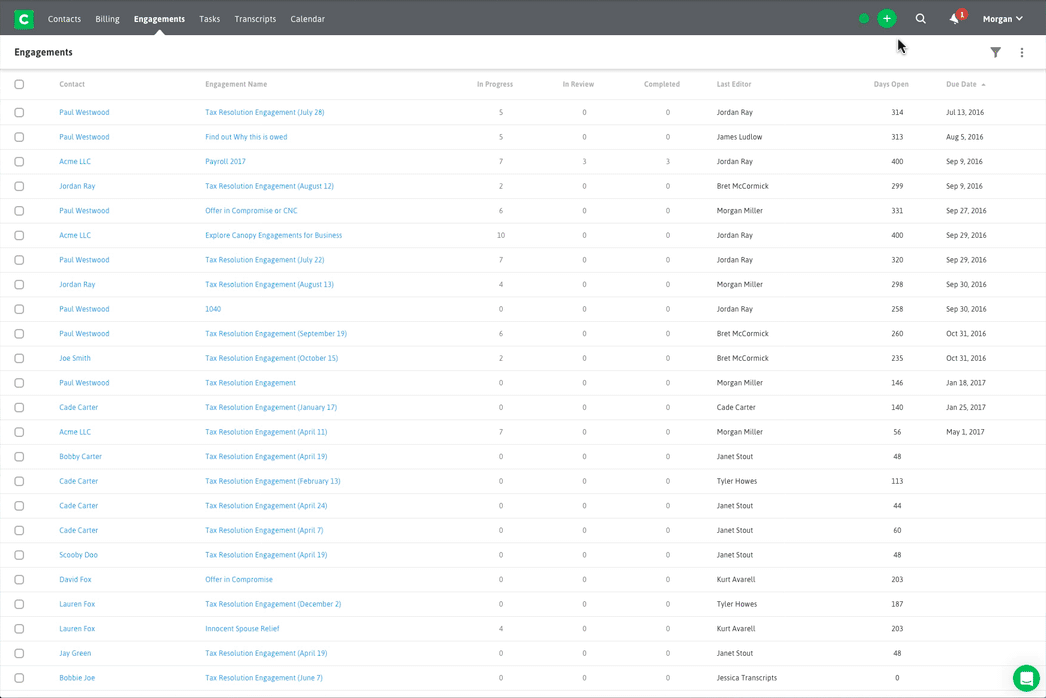This screenshot has height=698, width=1046.
Task: Open the chat support bubble
Action: coord(1024,679)
